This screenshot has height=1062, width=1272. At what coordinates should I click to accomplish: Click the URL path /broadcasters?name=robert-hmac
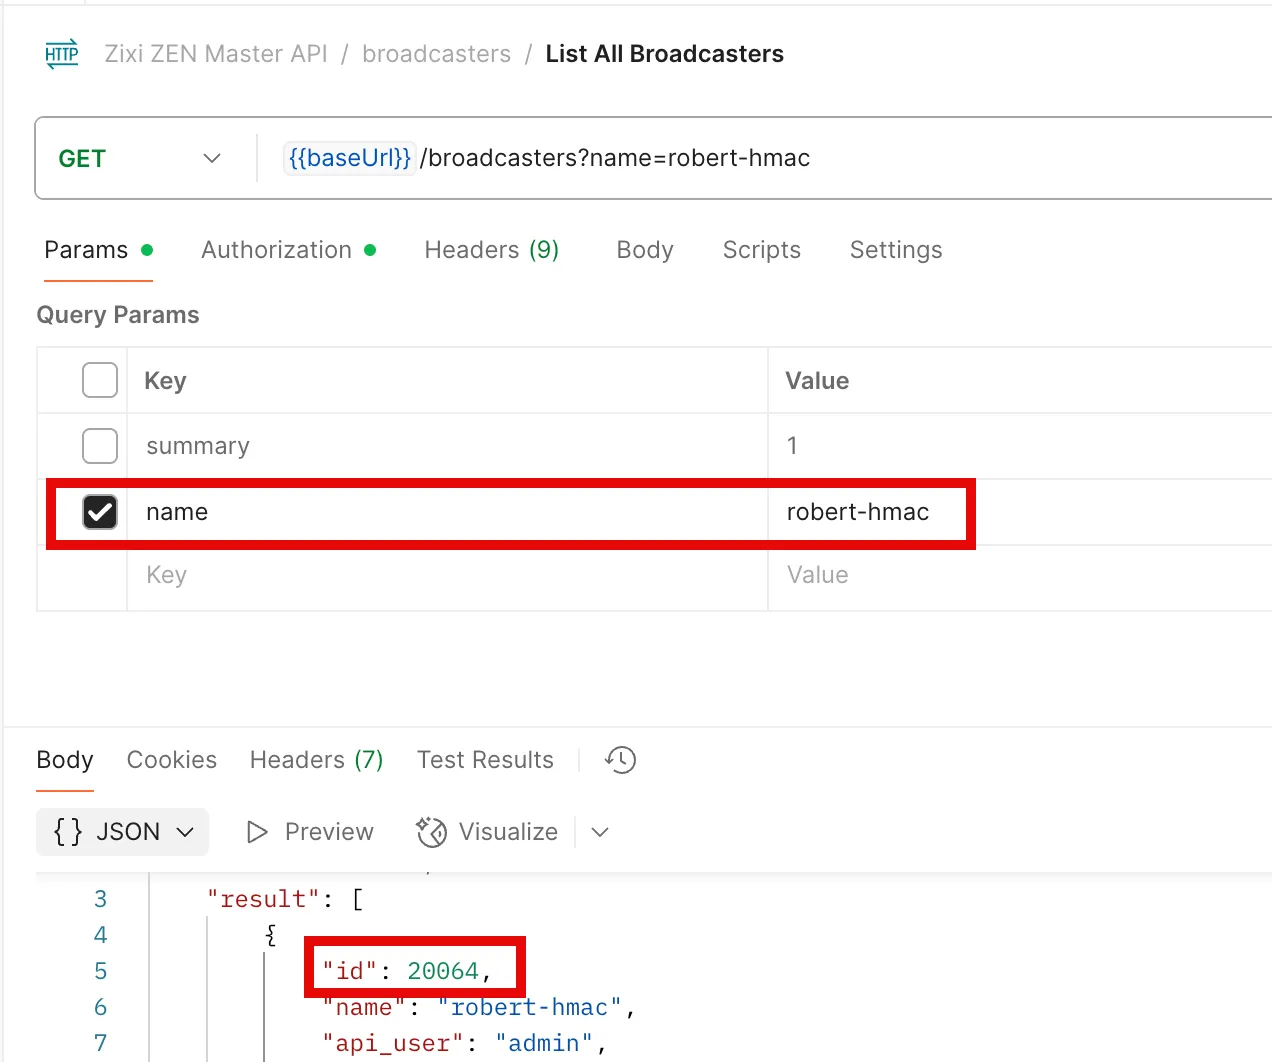click(615, 158)
